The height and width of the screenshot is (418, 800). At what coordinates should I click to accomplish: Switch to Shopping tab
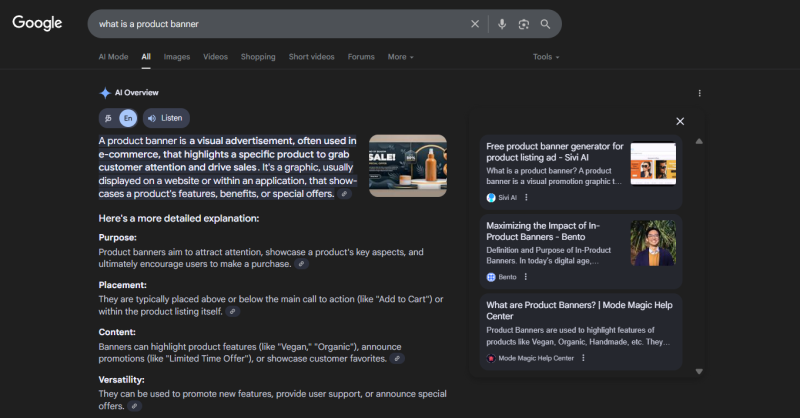click(x=258, y=57)
